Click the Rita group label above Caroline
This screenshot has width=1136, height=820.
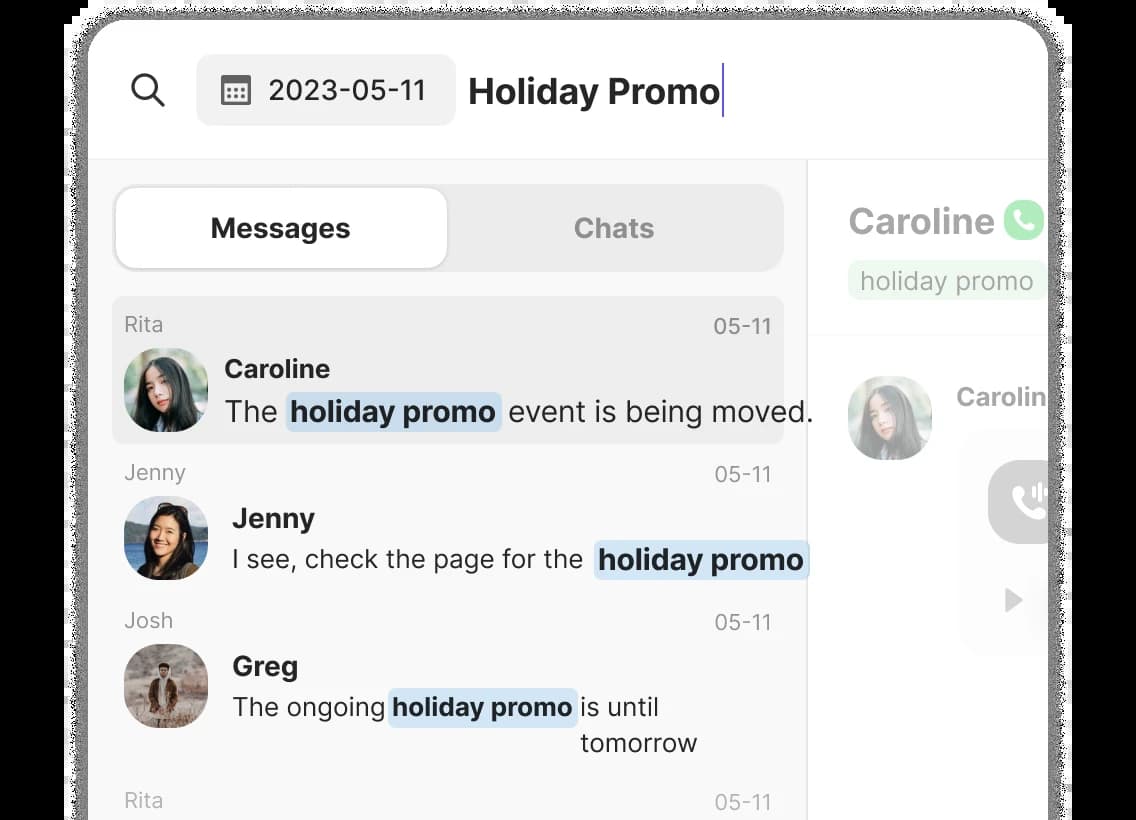(x=144, y=324)
